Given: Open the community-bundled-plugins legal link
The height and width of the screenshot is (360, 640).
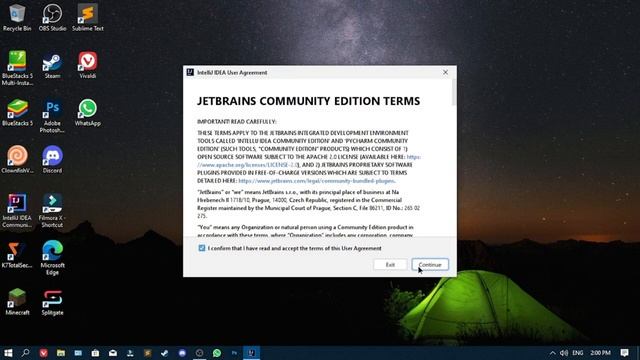Looking at the screenshot, I should [316, 180].
